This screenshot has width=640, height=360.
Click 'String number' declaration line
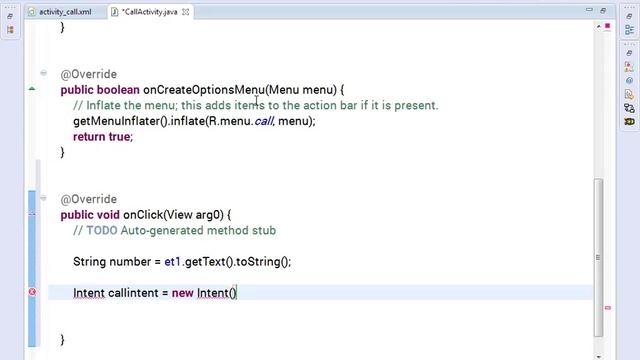tap(182, 262)
